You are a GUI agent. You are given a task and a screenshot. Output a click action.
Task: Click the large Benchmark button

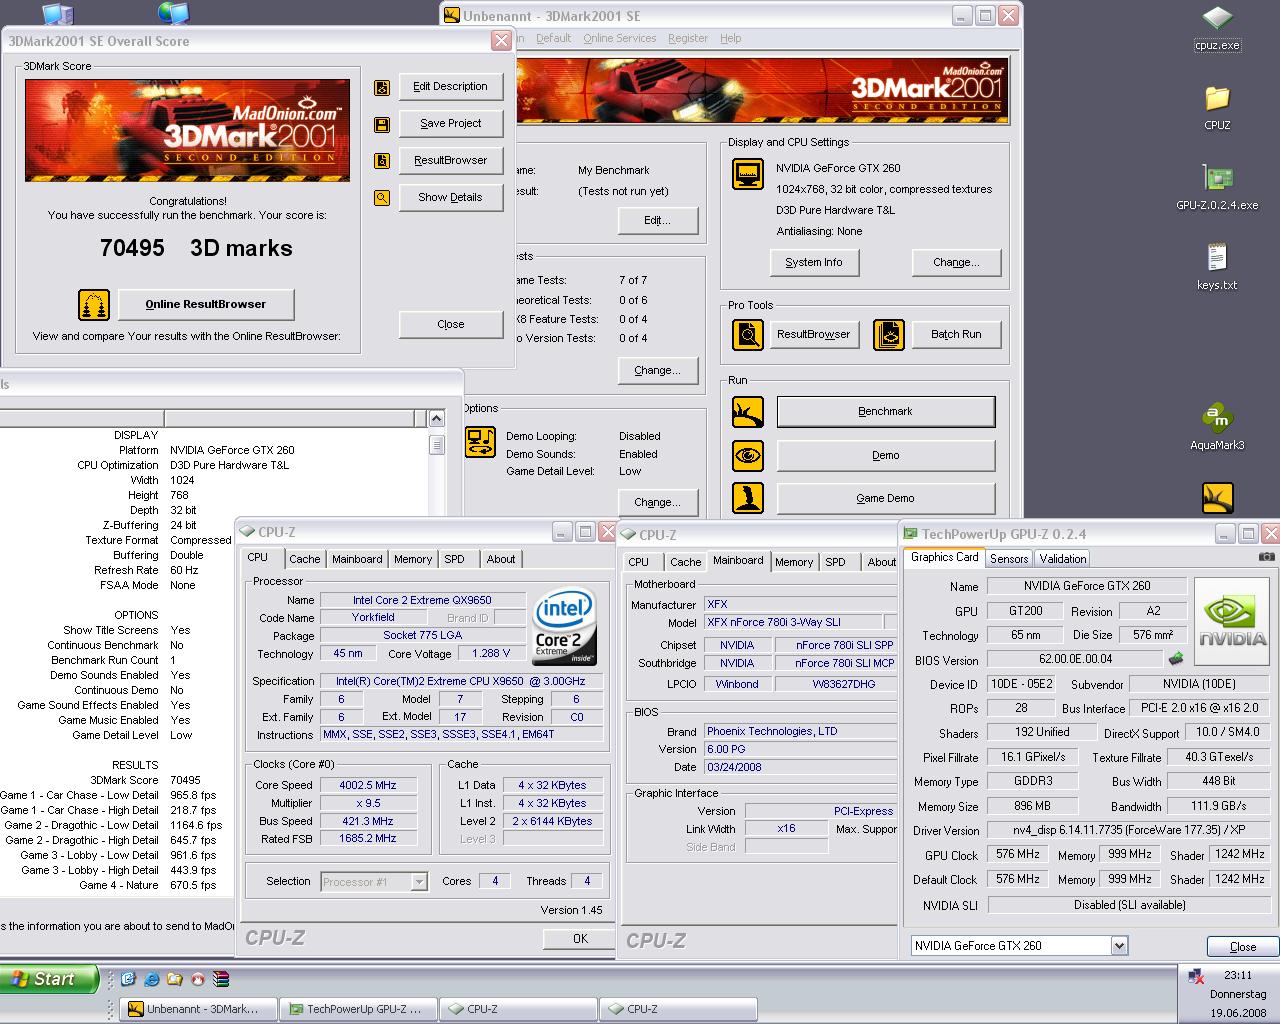coord(886,411)
